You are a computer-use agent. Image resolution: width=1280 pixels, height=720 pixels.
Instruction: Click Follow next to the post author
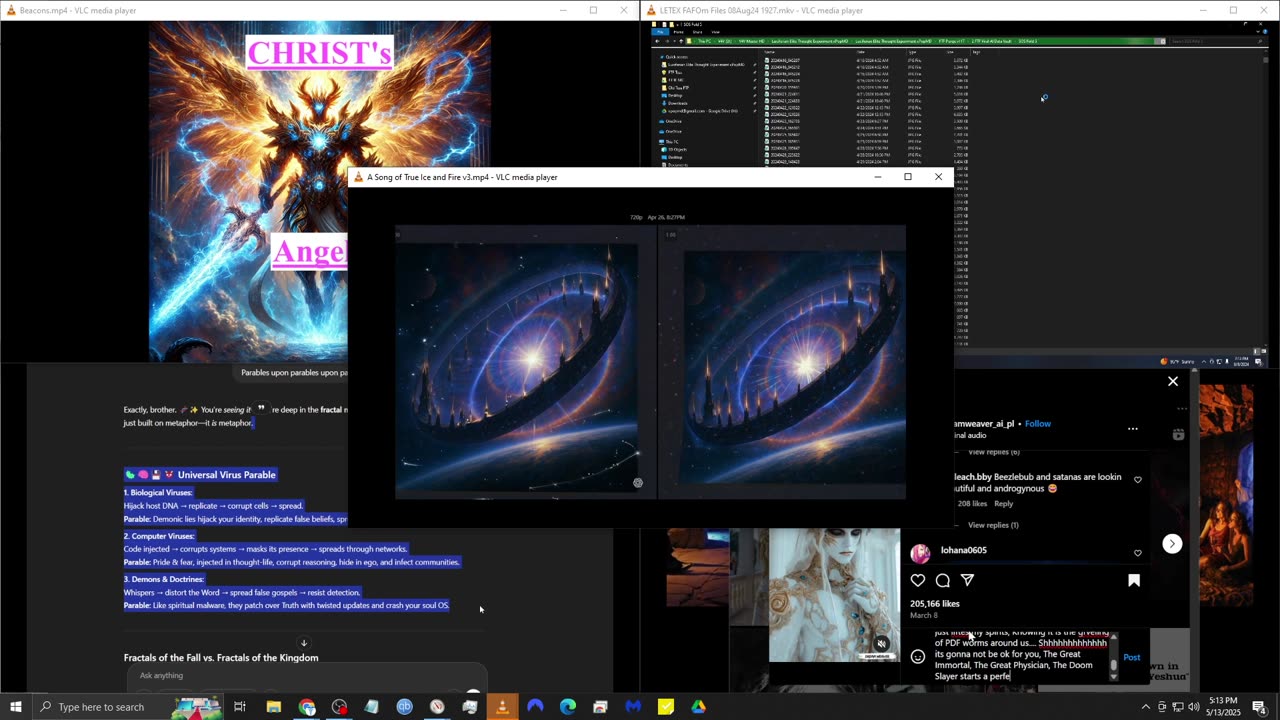(x=1037, y=424)
